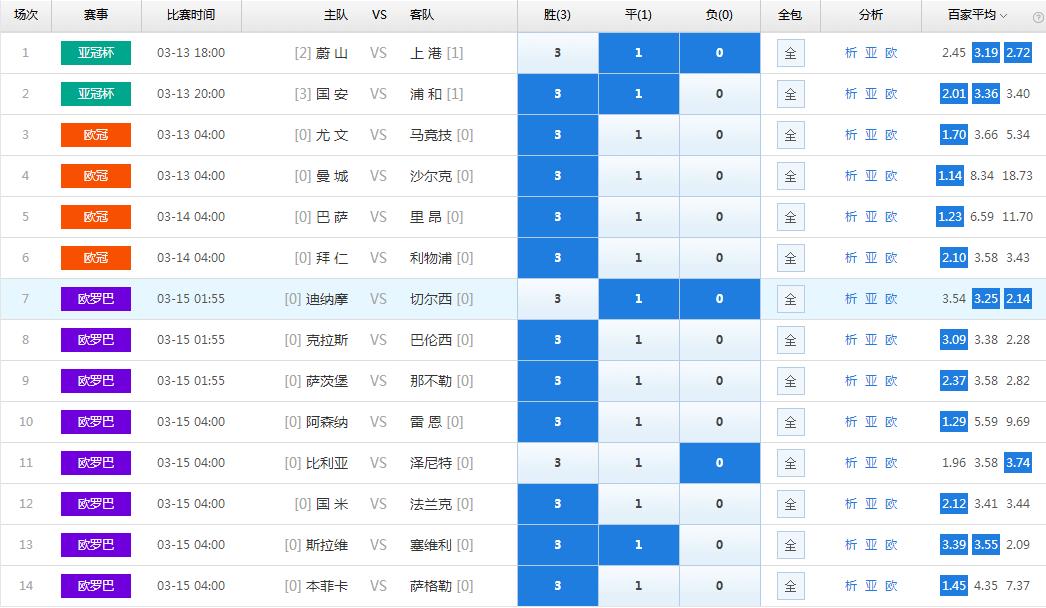The height and width of the screenshot is (608, 1046).
Task: Toggle draw (1) for 斯拉维 vs 塞维利
Action: pyautogui.click(x=638, y=545)
